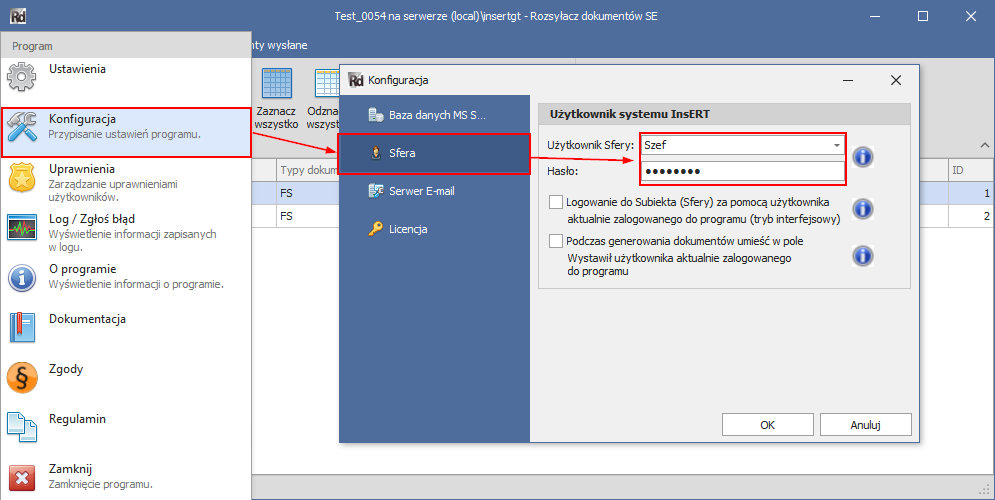Collapse the ribbon using chevron arrow
Viewport: 995px width, 500px height.
(984, 145)
